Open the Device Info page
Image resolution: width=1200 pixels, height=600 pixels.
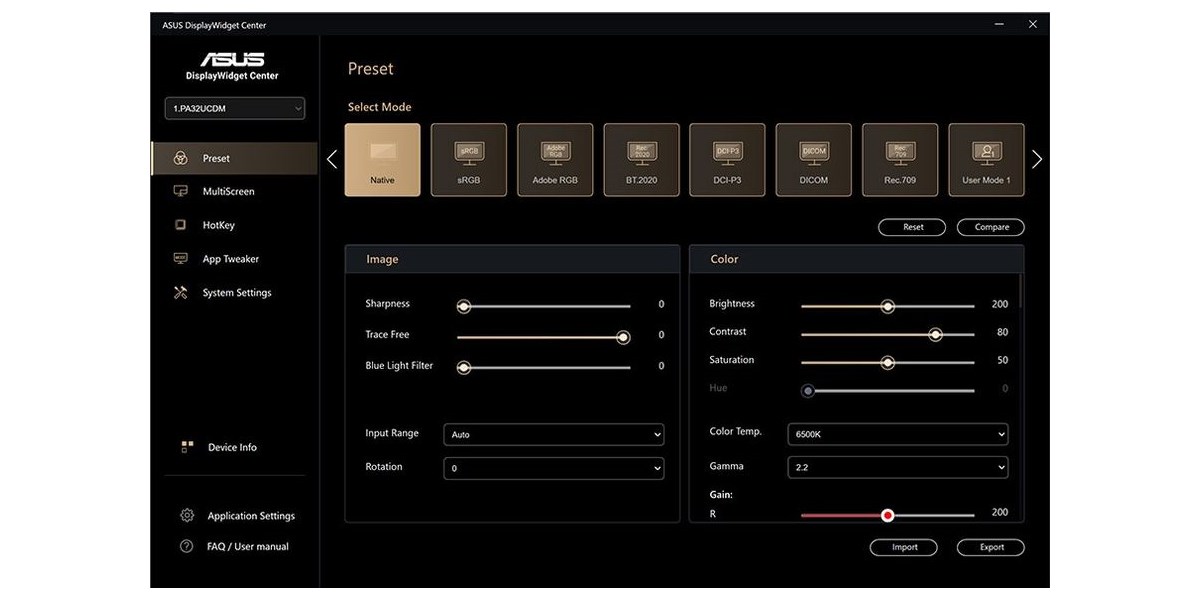coord(234,447)
